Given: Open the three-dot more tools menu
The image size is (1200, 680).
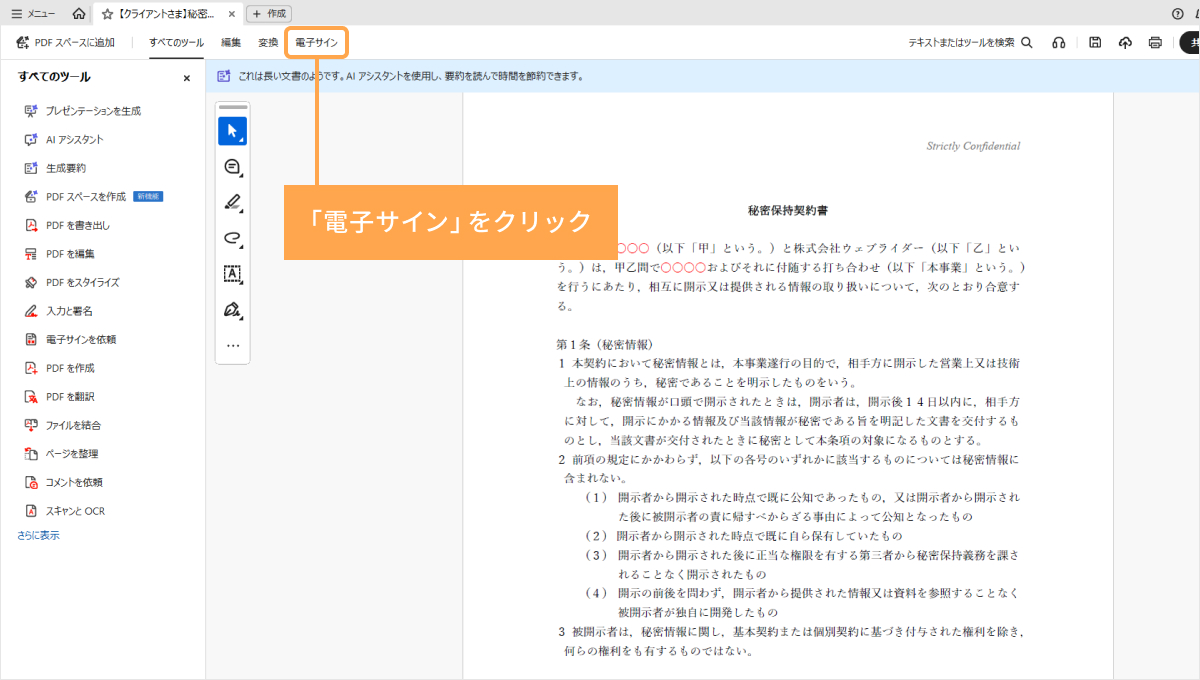Looking at the screenshot, I should 233,345.
